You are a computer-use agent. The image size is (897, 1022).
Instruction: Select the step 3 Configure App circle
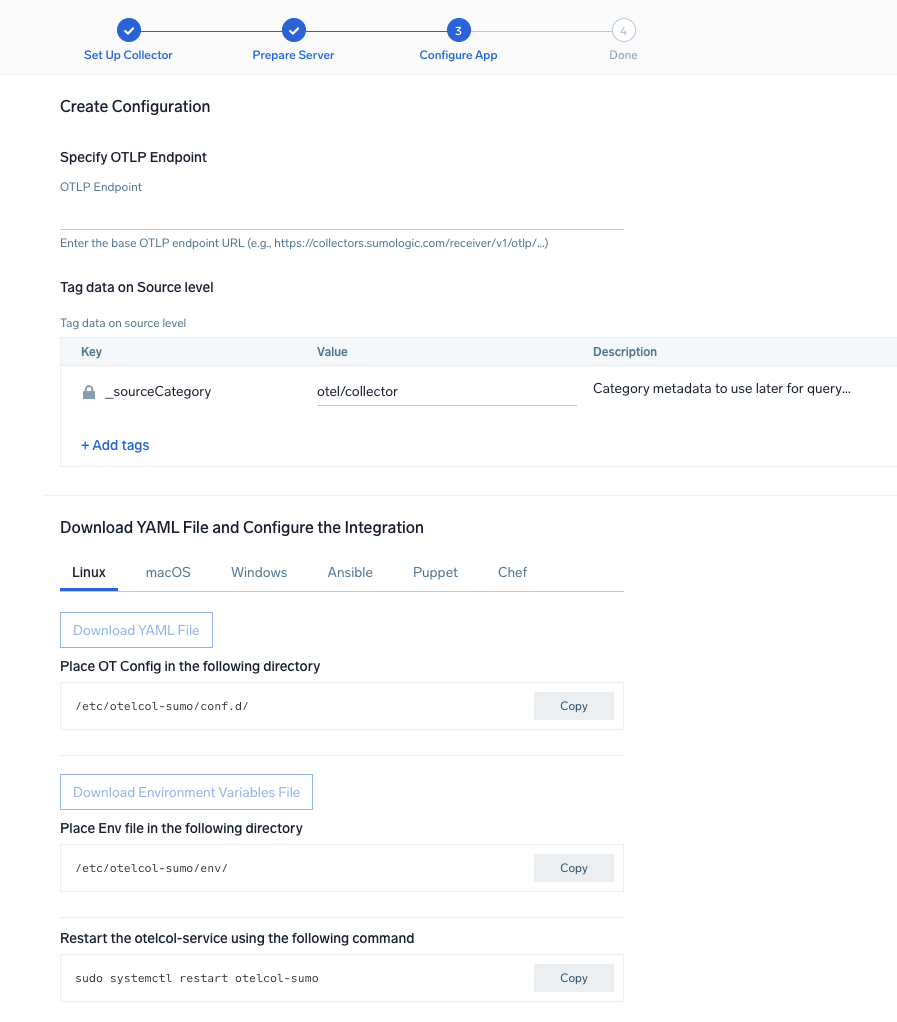(x=458, y=31)
